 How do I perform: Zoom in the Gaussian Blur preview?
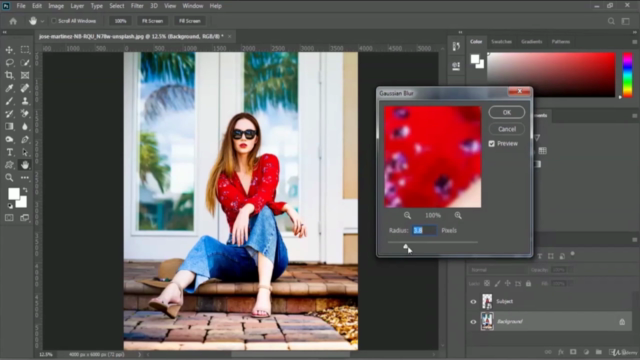(458, 216)
